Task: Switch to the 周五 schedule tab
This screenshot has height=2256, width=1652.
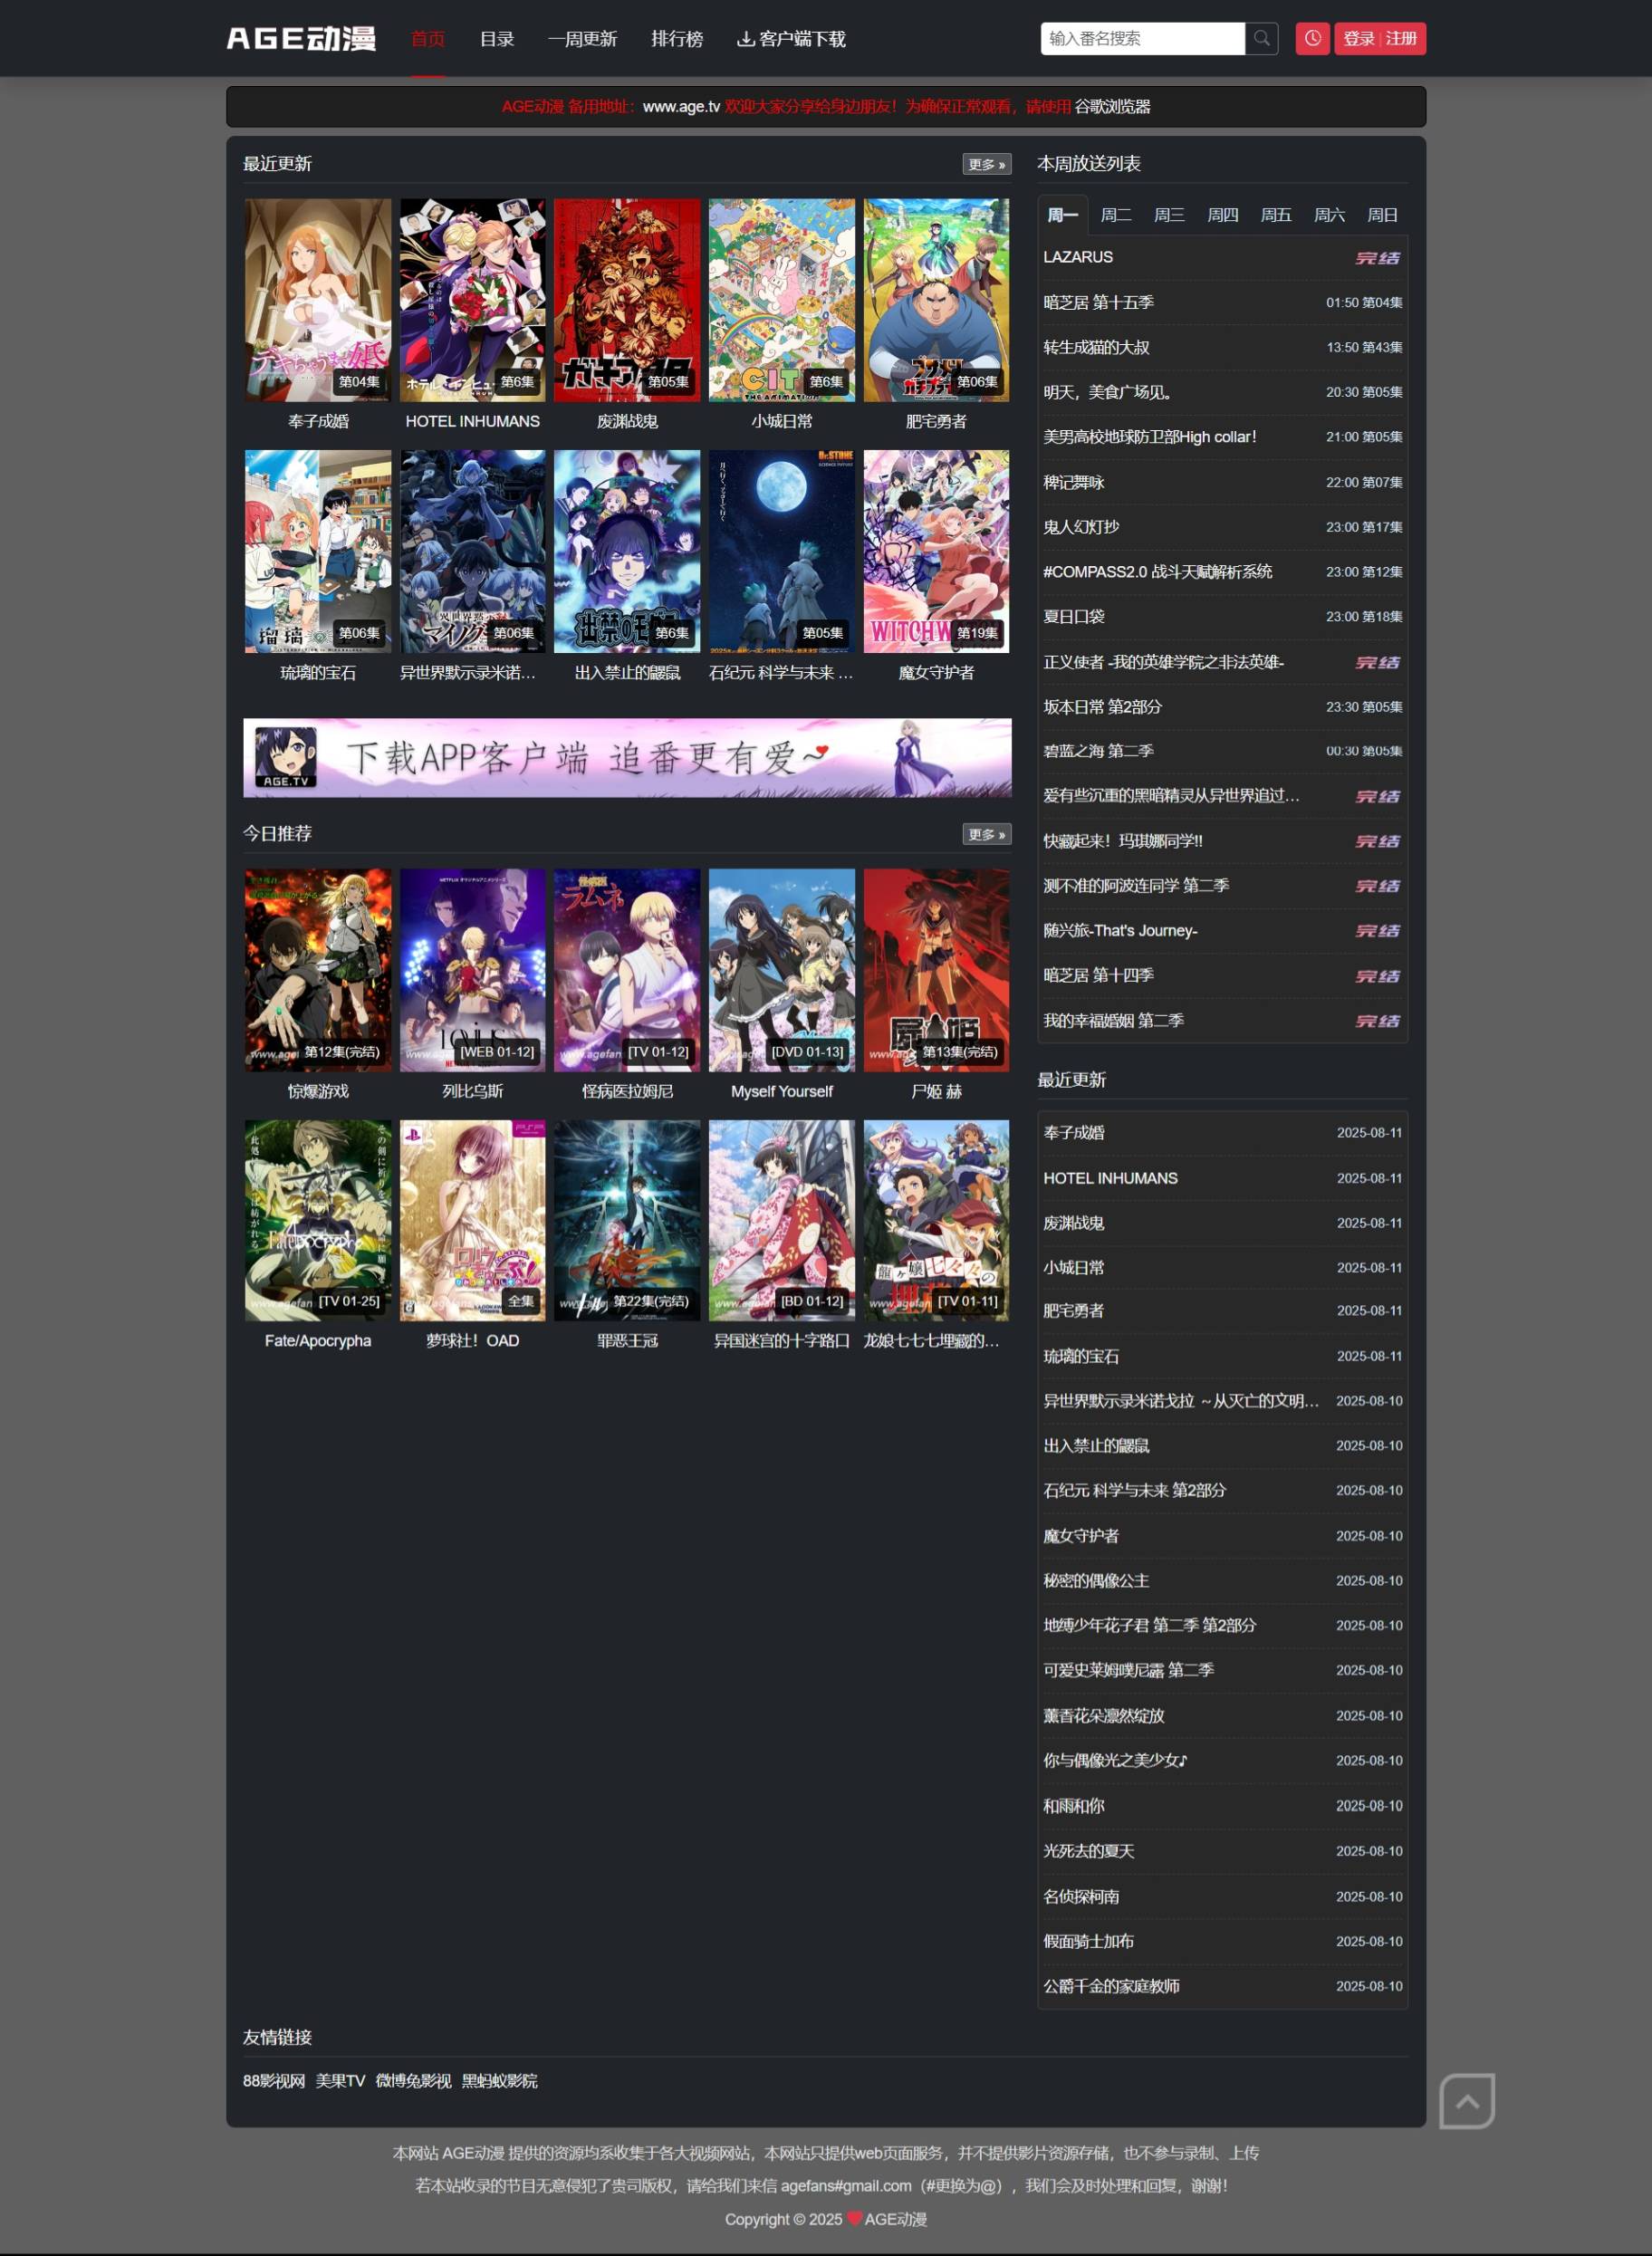Action: coord(1275,215)
